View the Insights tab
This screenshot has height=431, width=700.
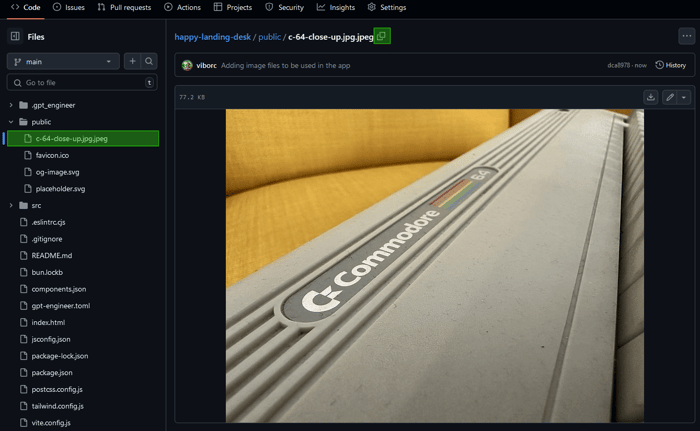(336, 8)
